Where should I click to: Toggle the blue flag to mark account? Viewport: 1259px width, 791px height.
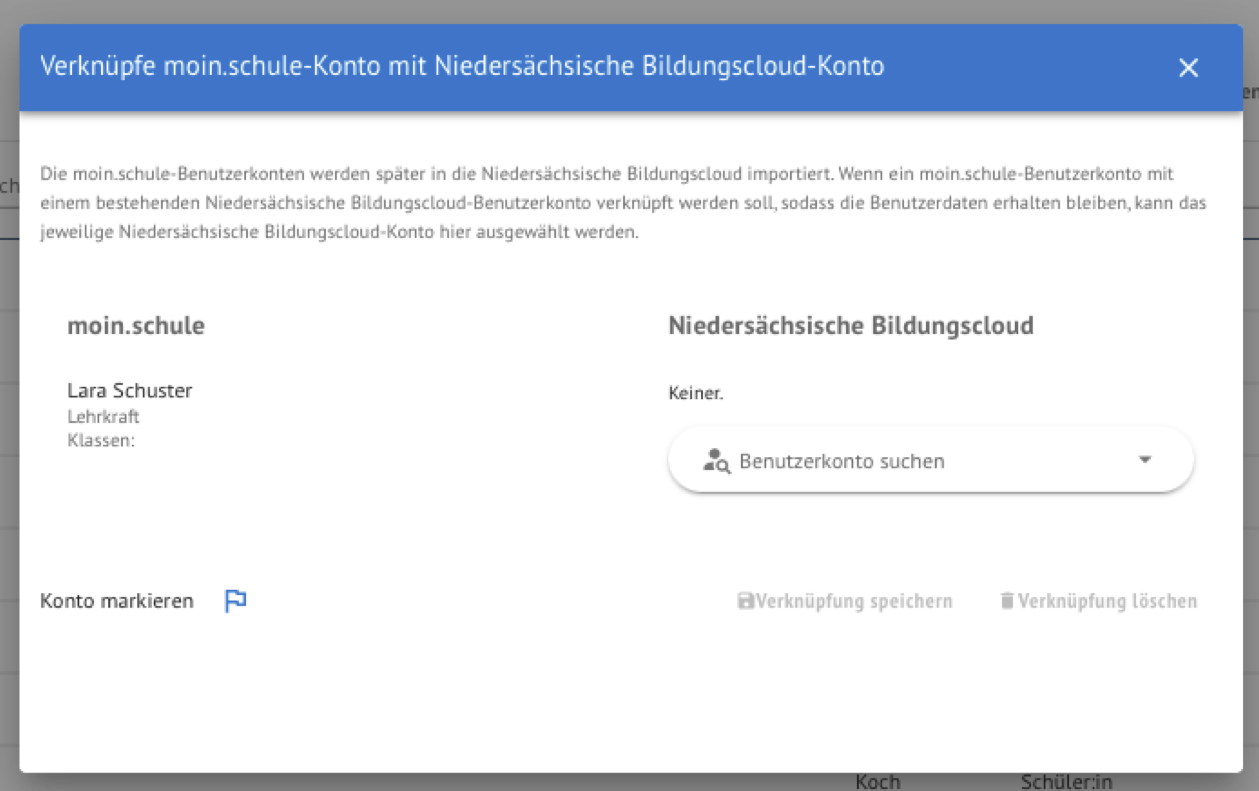(235, 601)
